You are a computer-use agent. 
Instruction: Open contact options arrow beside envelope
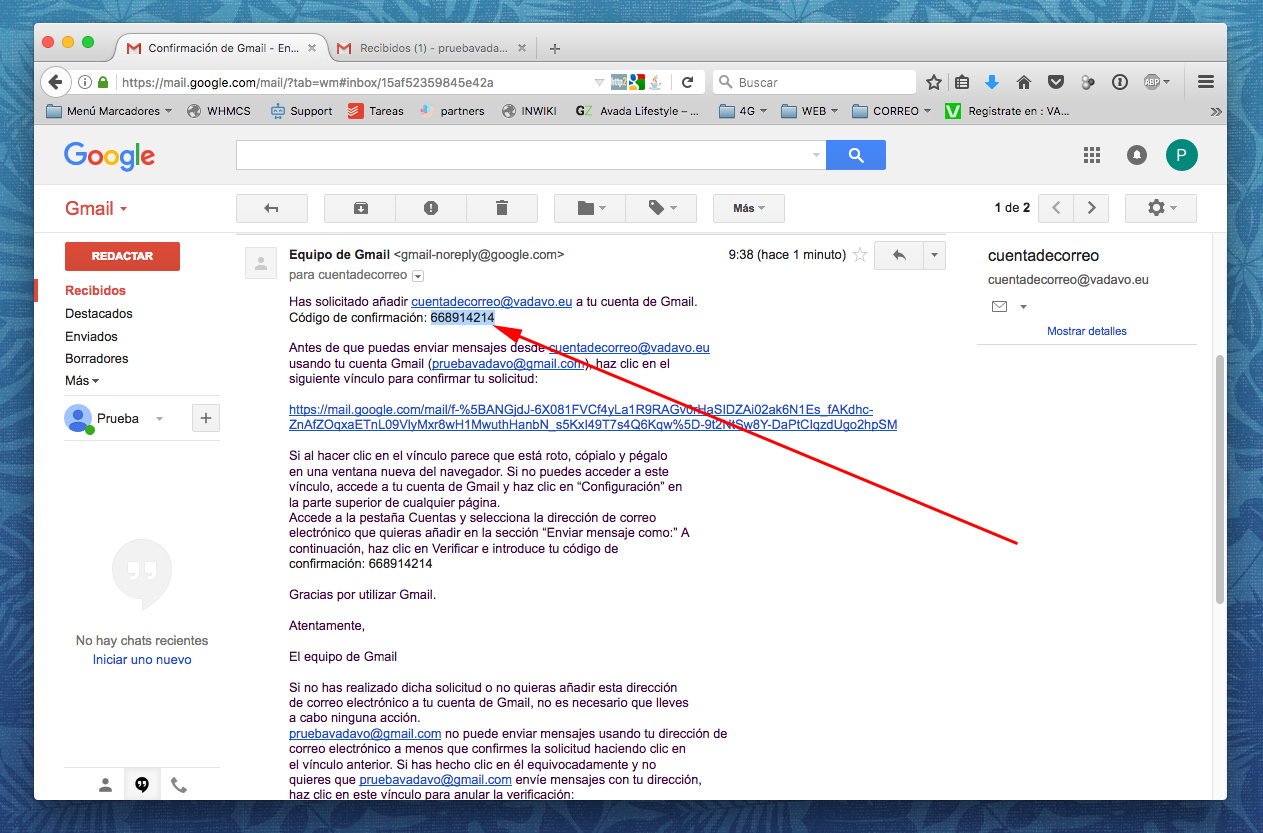coord(1023,306)
